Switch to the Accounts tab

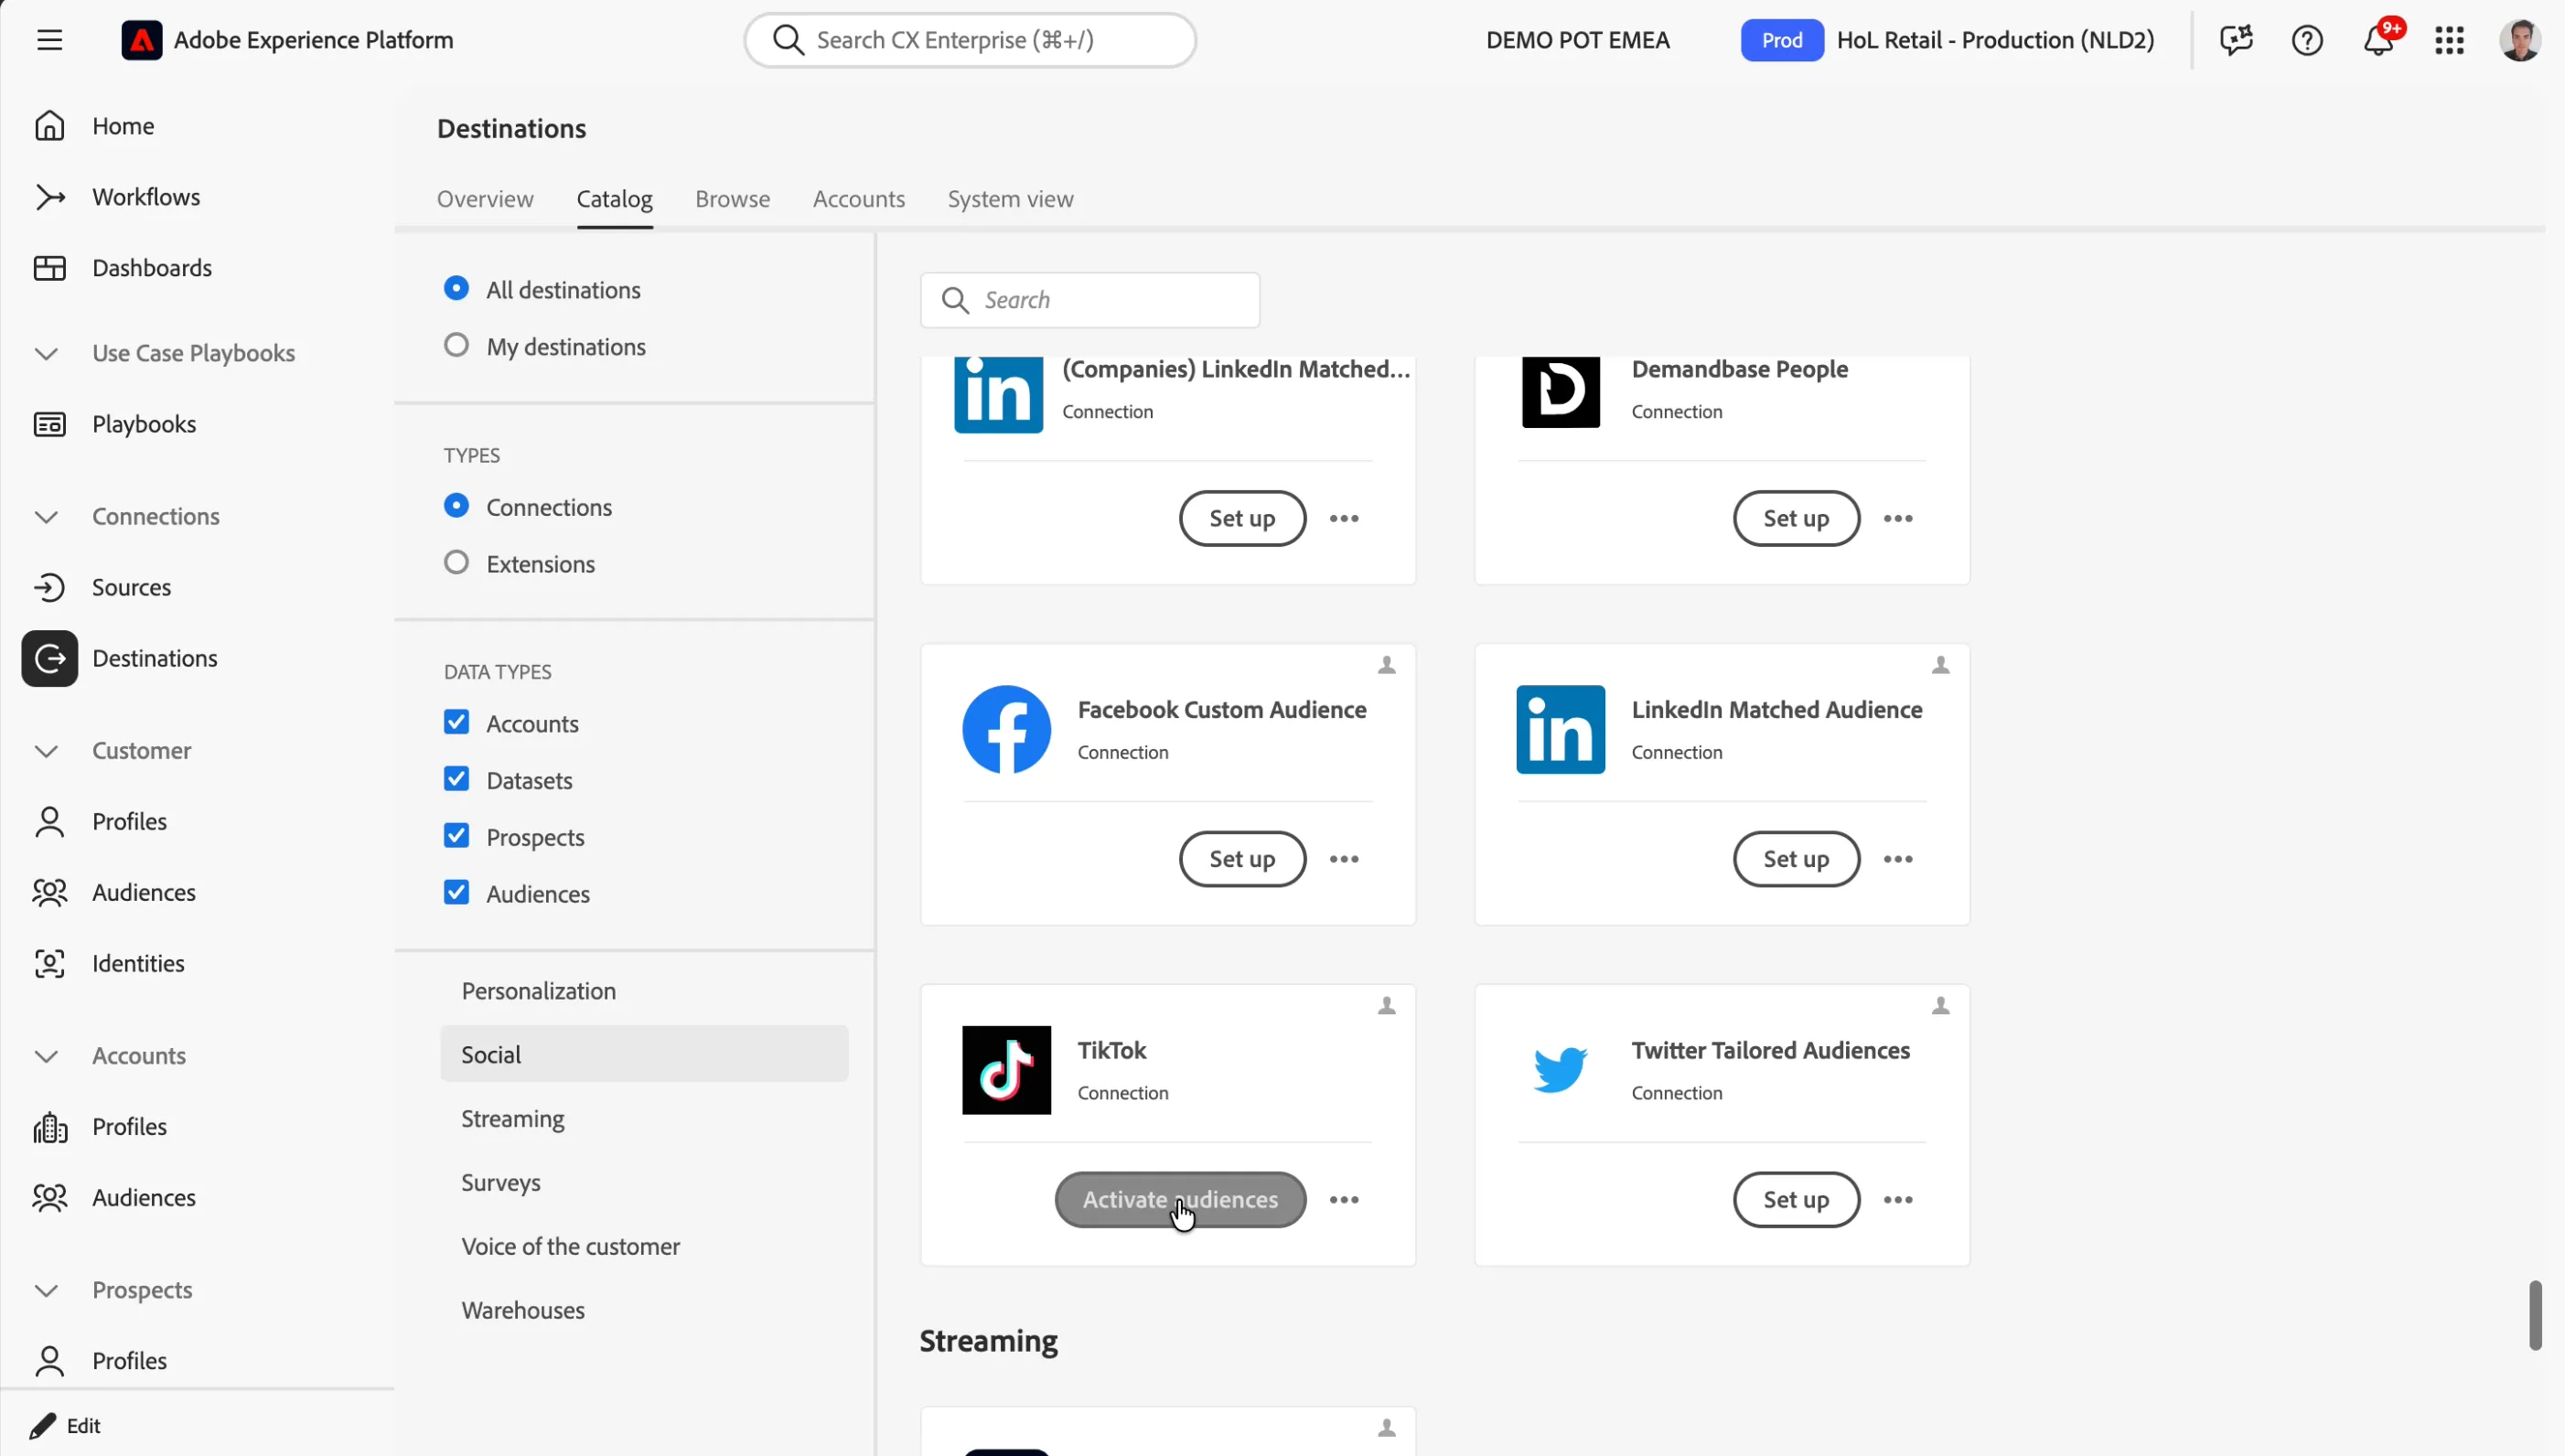(x=858, y=199)
